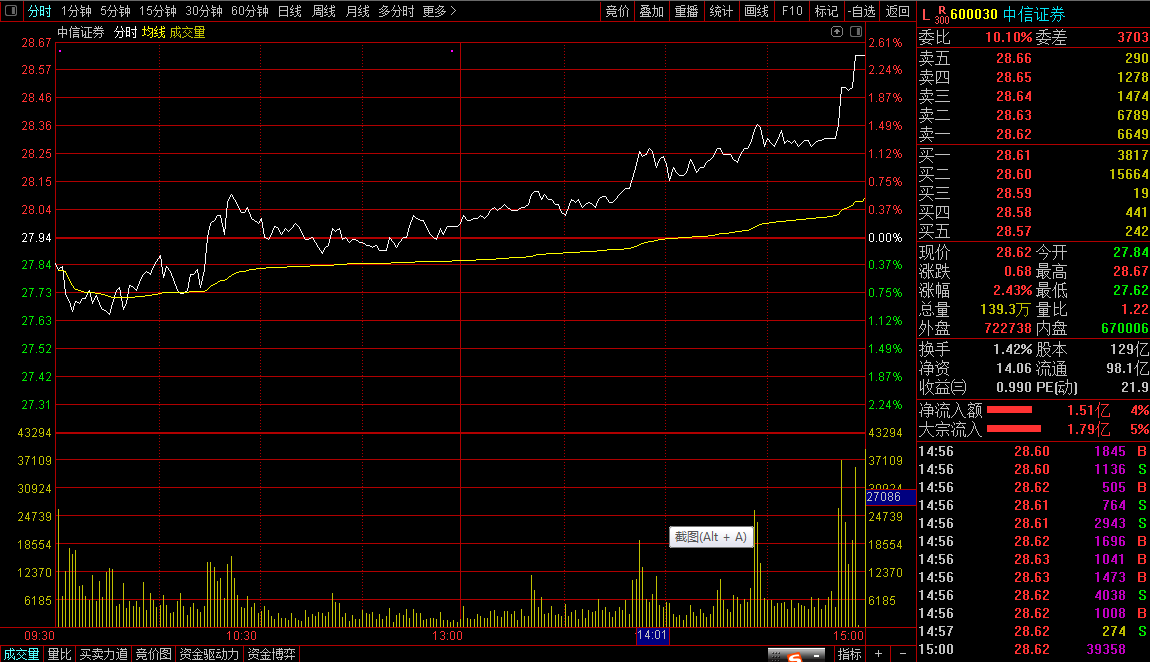Image resolution: width=1150 pixels, height=662 pixels.
Task: Click the Sogou input method S icon
Action: (794, 656)
